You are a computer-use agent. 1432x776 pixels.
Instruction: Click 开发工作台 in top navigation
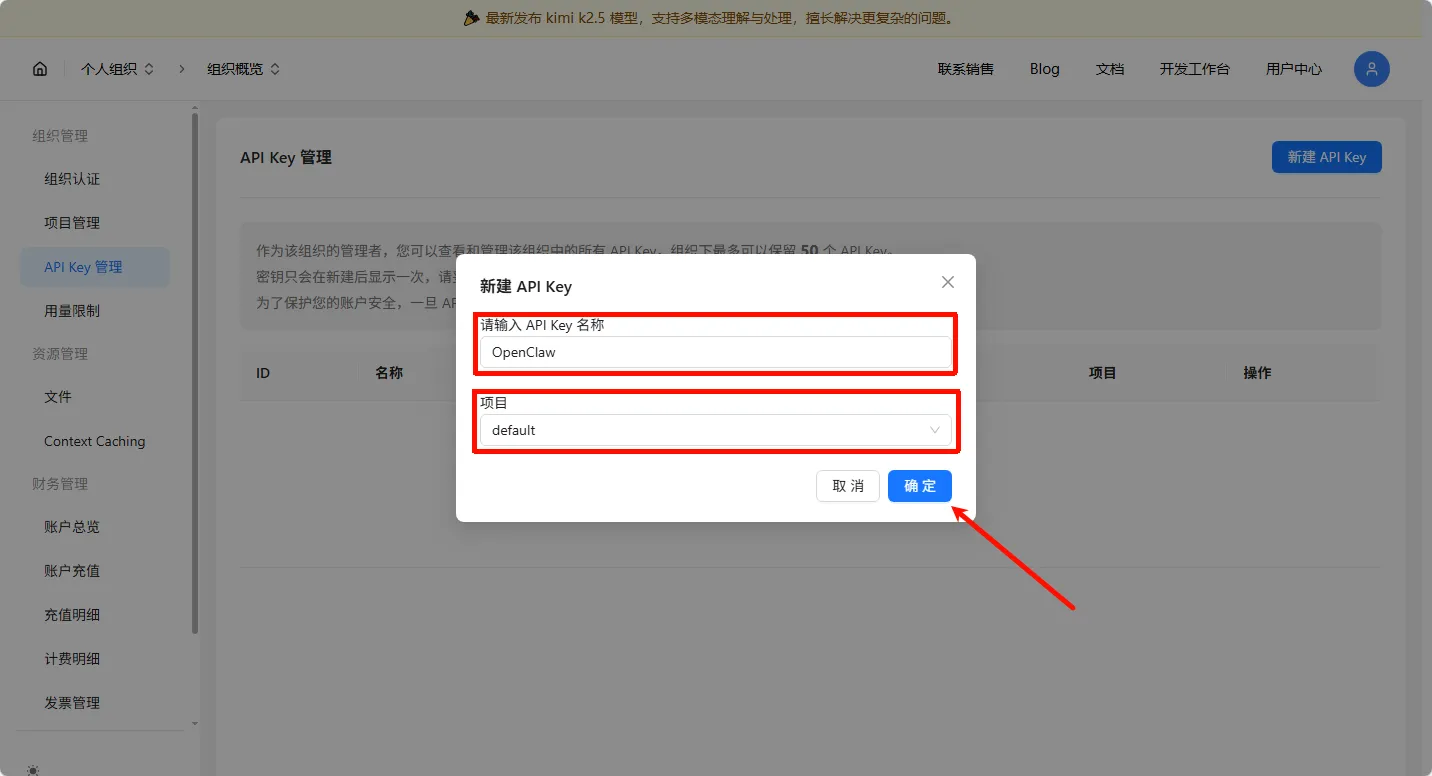tap(1194, 69)
